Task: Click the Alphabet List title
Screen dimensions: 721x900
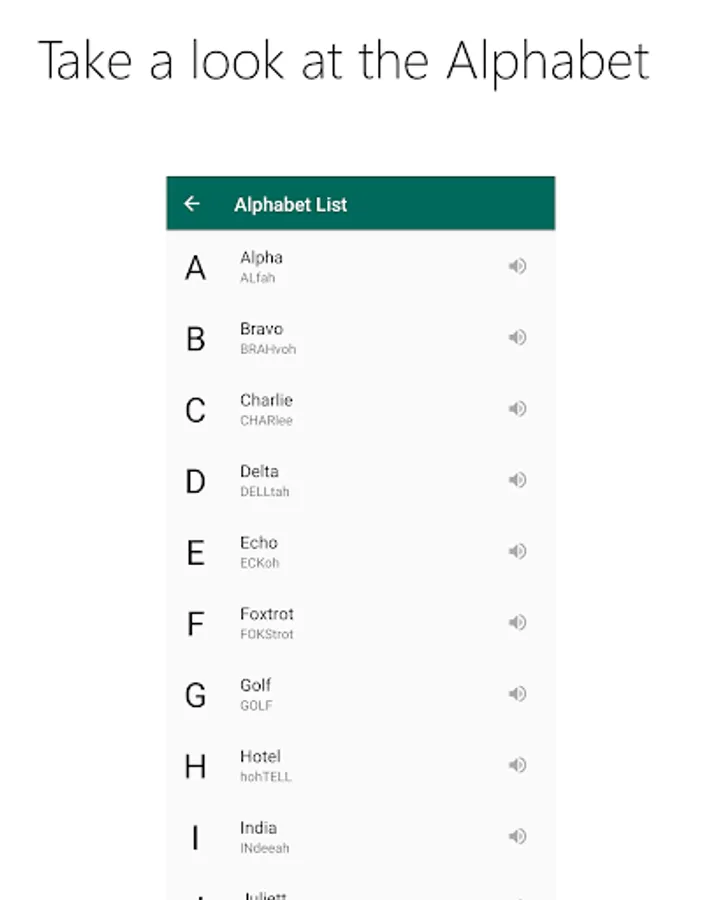Action: [x=290, y=204]
